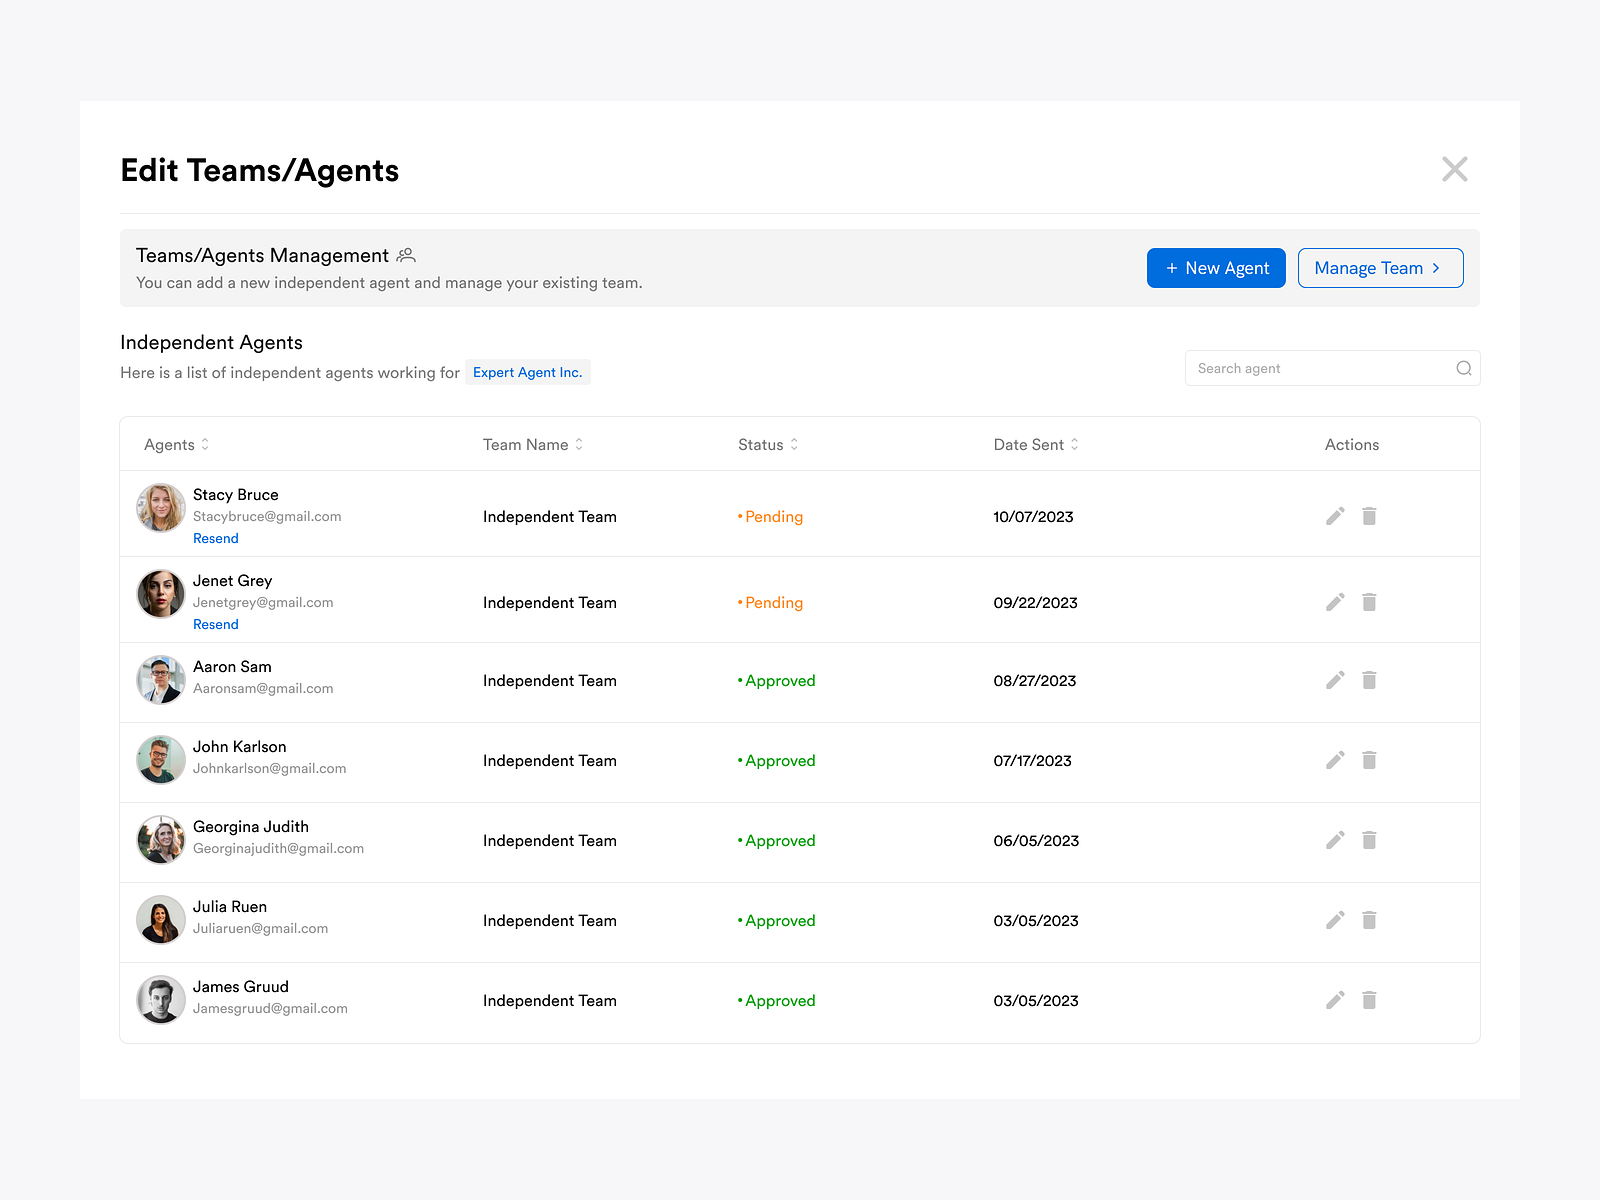Close the Edit Teams/Agents dialog

(x=1455, y=169)
